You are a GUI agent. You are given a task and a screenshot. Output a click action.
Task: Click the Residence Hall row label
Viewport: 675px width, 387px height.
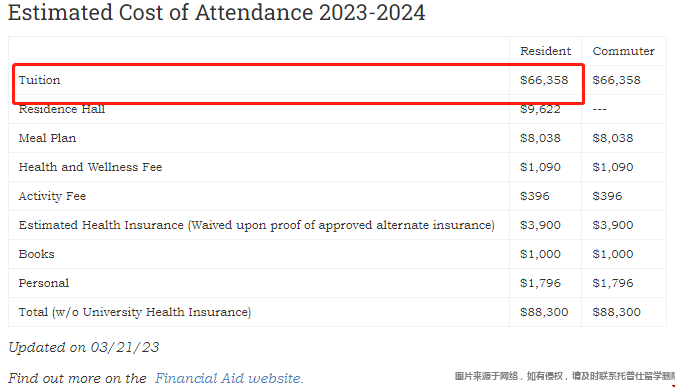62,109
